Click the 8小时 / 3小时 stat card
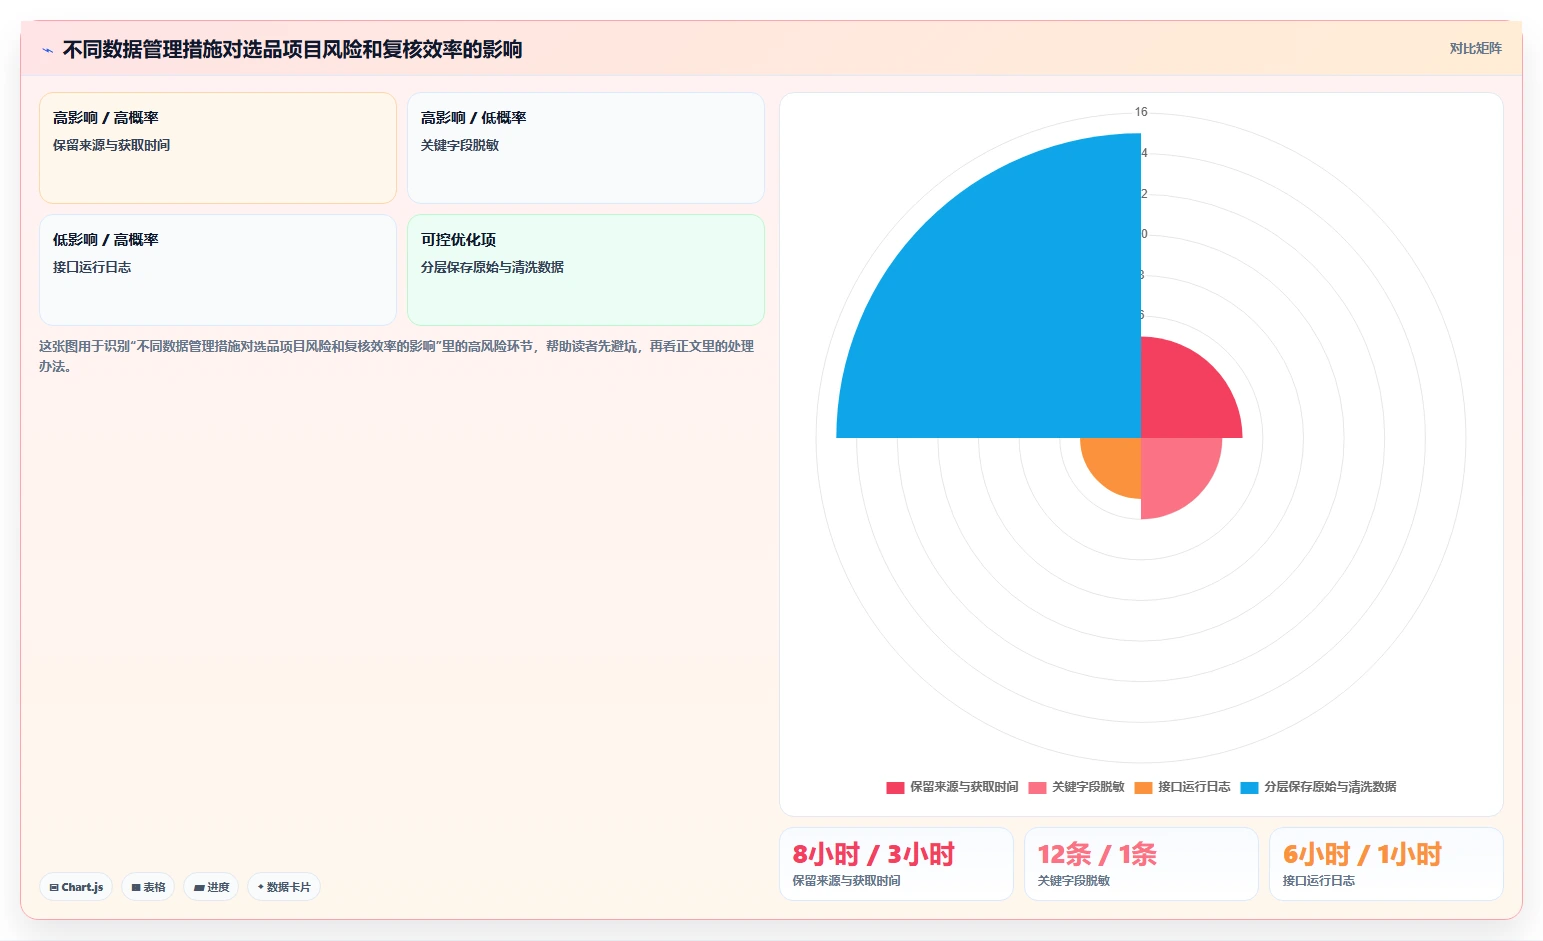The image size is (1543, 941). (896, 864)
